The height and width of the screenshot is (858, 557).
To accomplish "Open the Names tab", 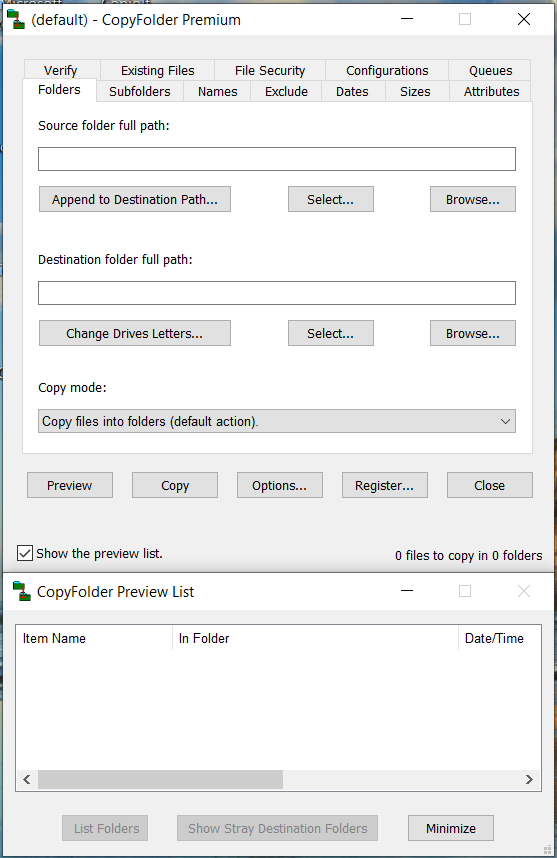I will coord(217,91).
